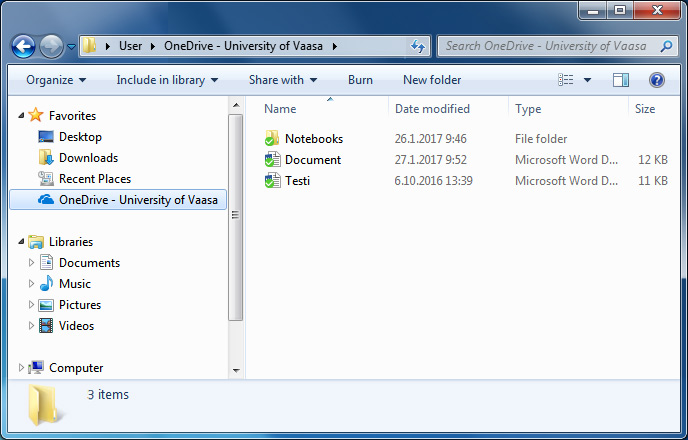
Task: Collapse the Favorites section
Action: coord(21,115)
